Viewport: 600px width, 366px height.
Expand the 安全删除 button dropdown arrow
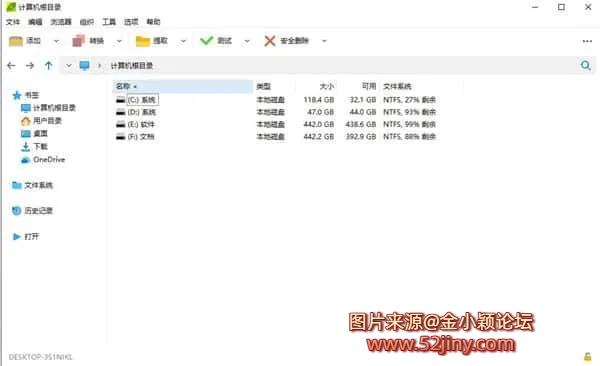click(324, 41)
